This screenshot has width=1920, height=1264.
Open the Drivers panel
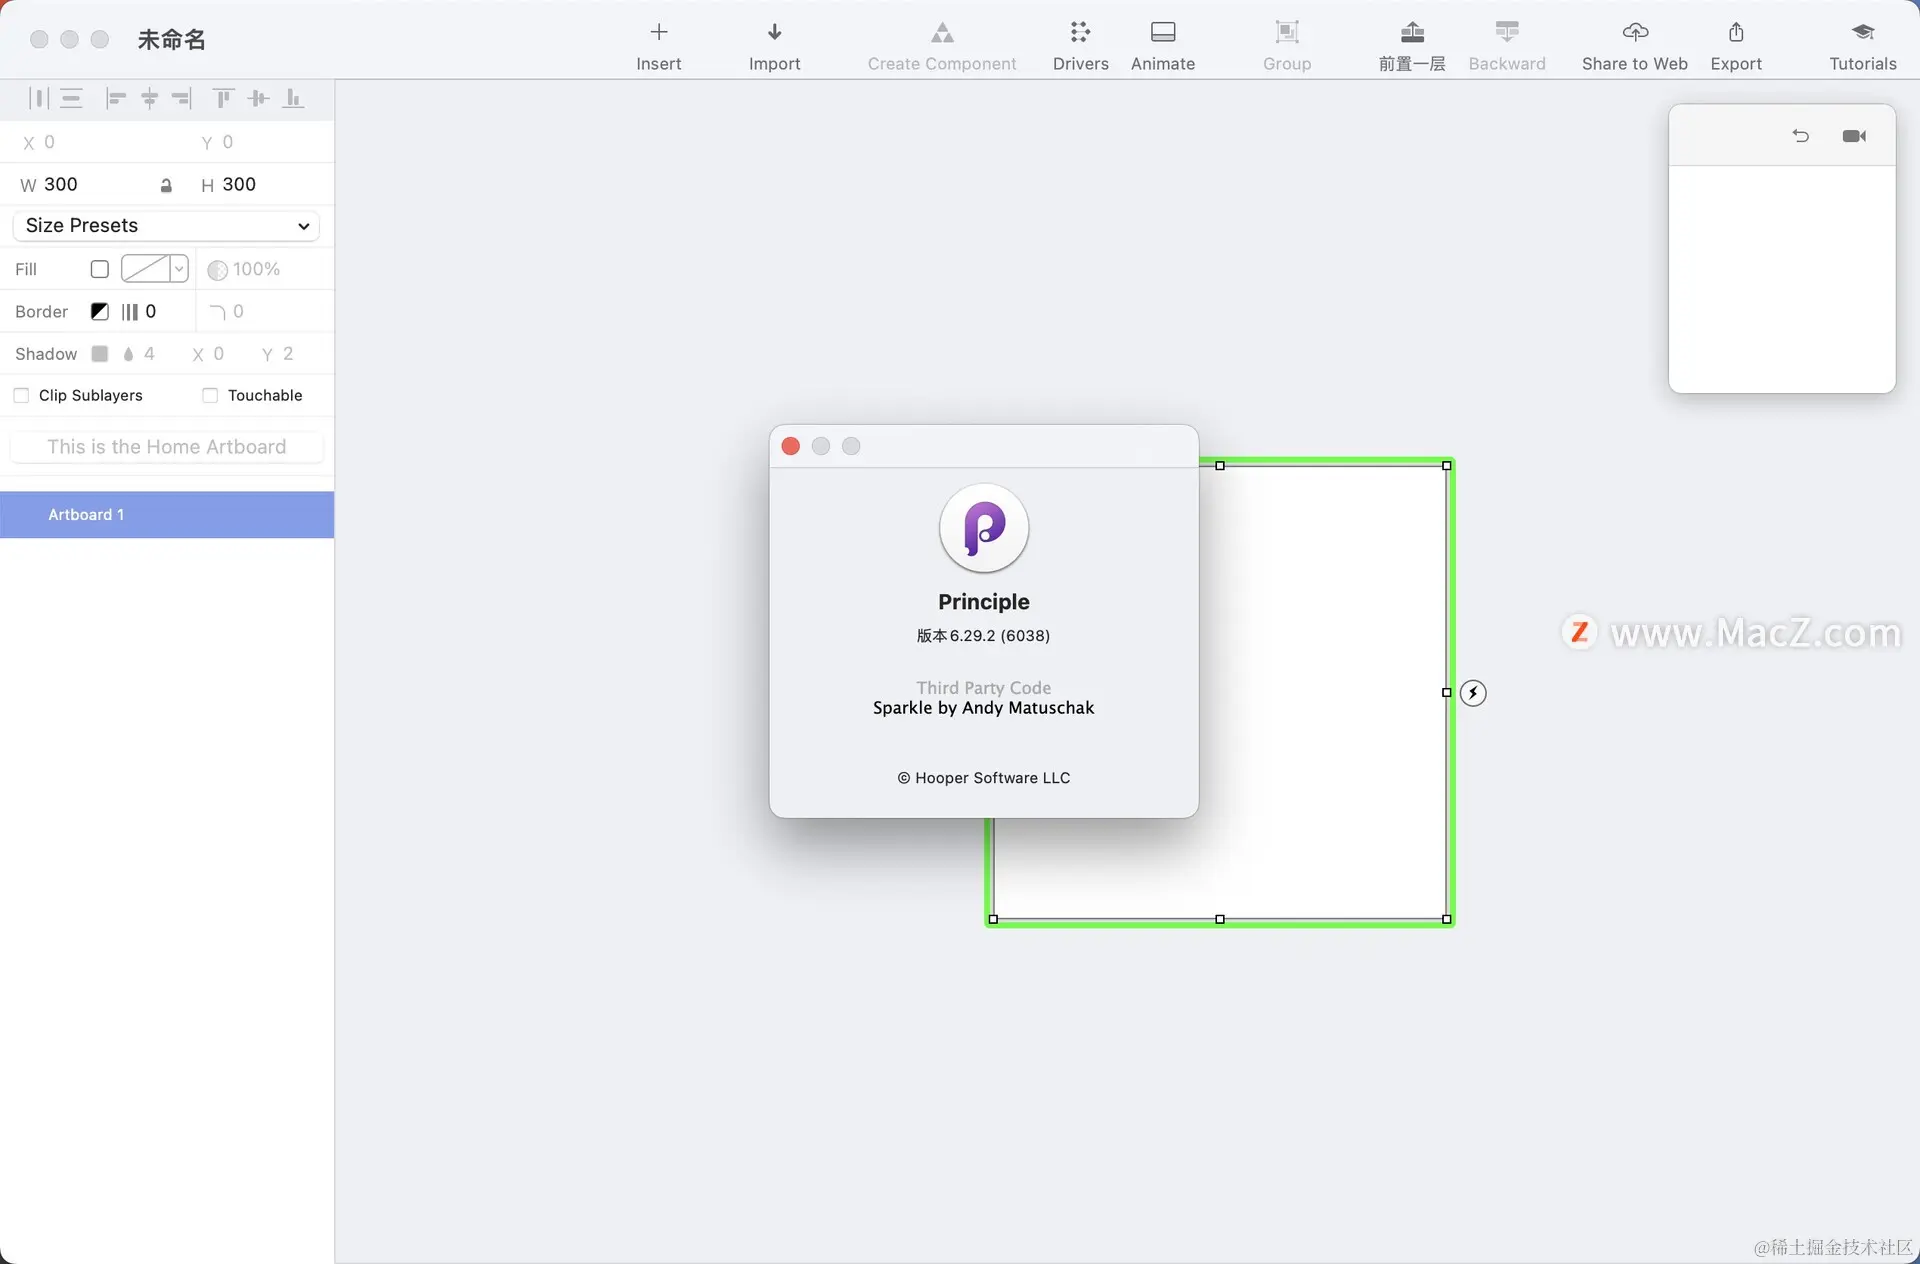(1080, 45)
